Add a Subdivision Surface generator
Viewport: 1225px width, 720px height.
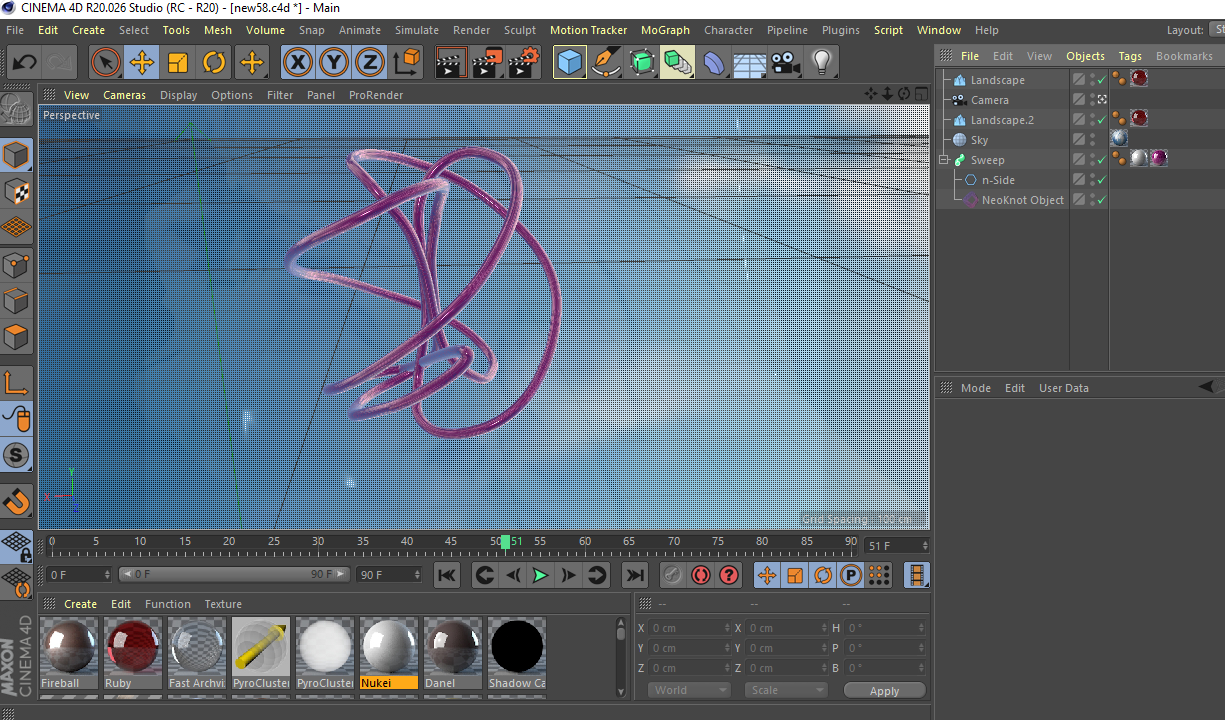[x=642, y=63]
